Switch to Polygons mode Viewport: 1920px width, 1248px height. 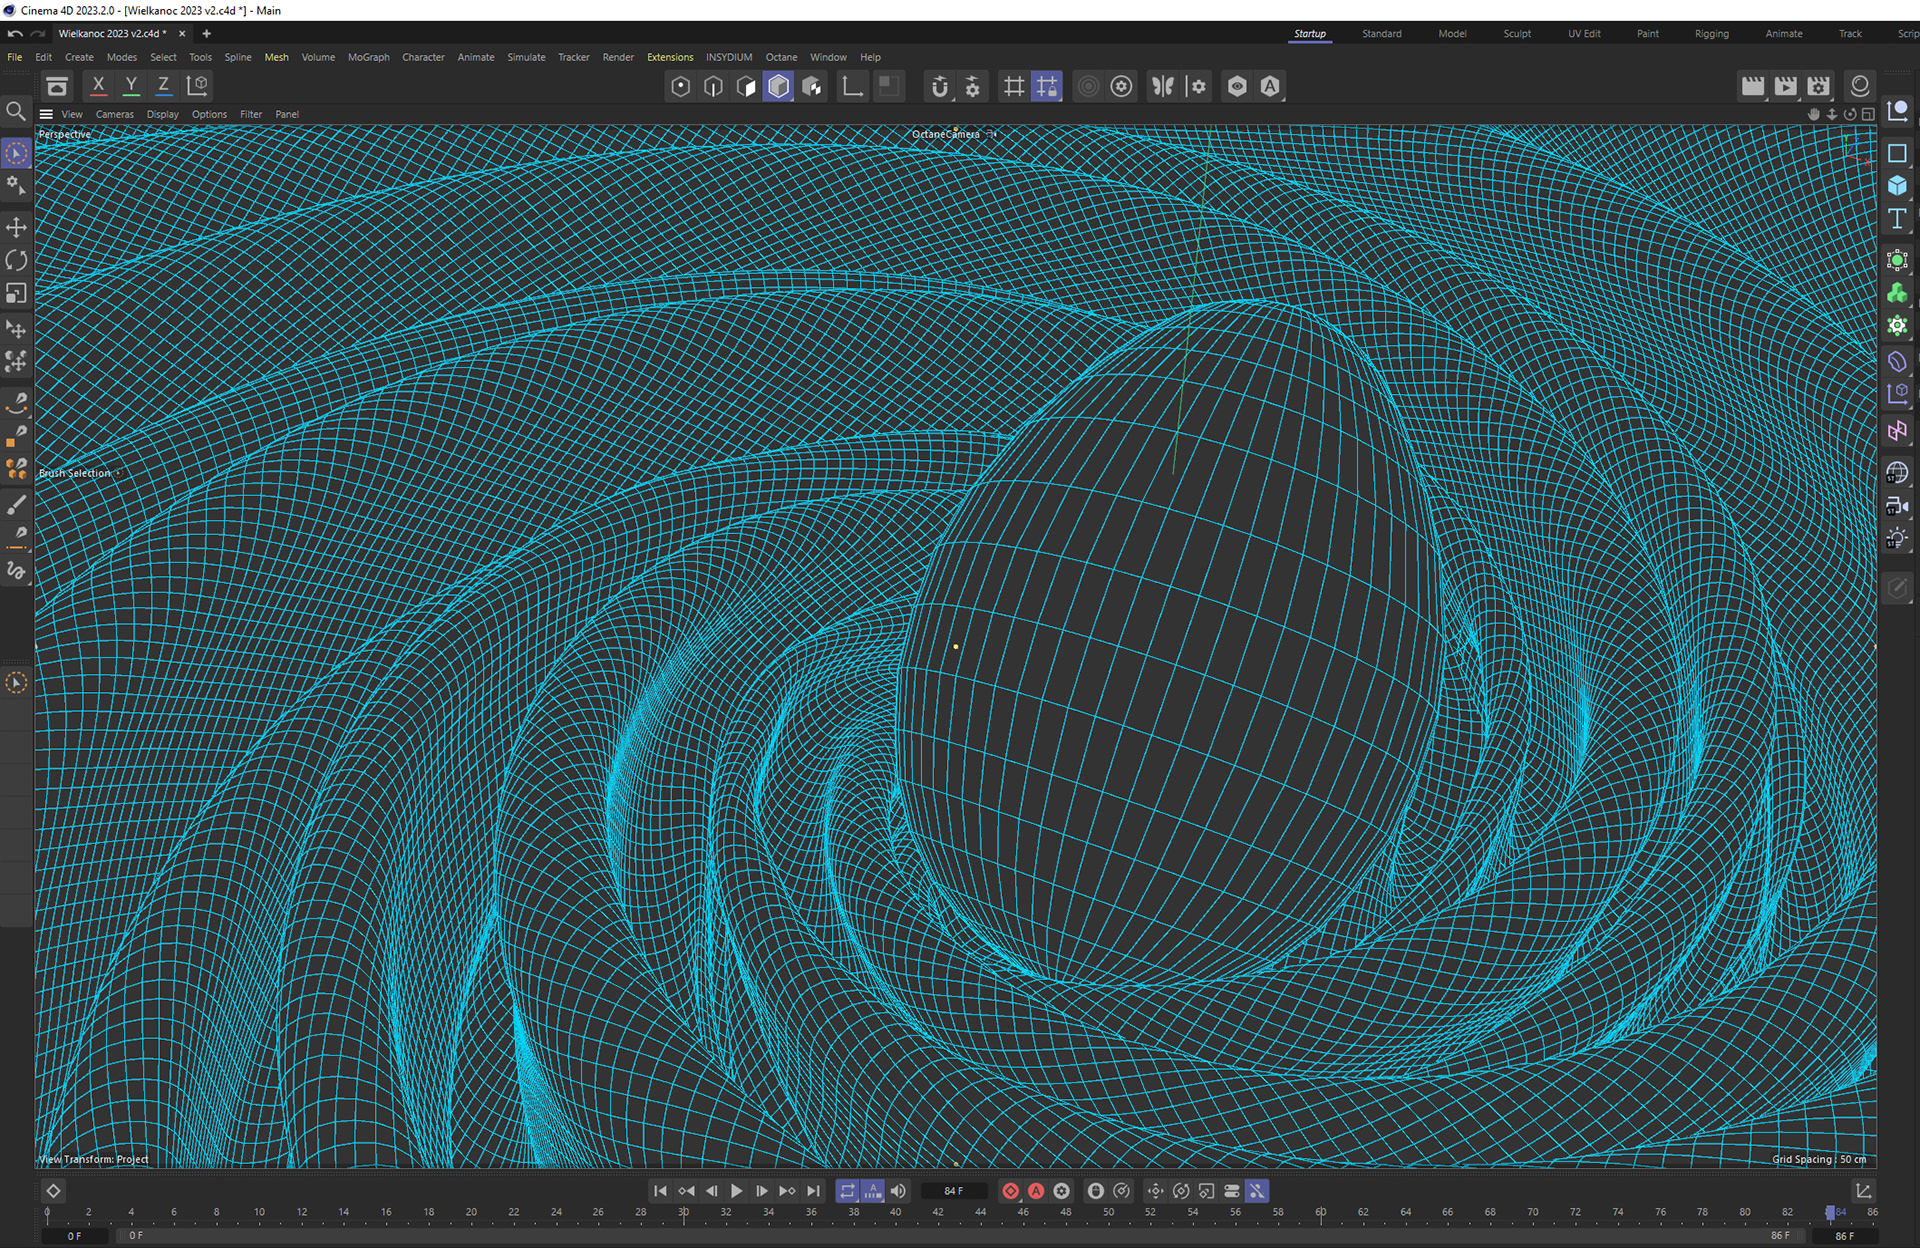click(746, 86)
